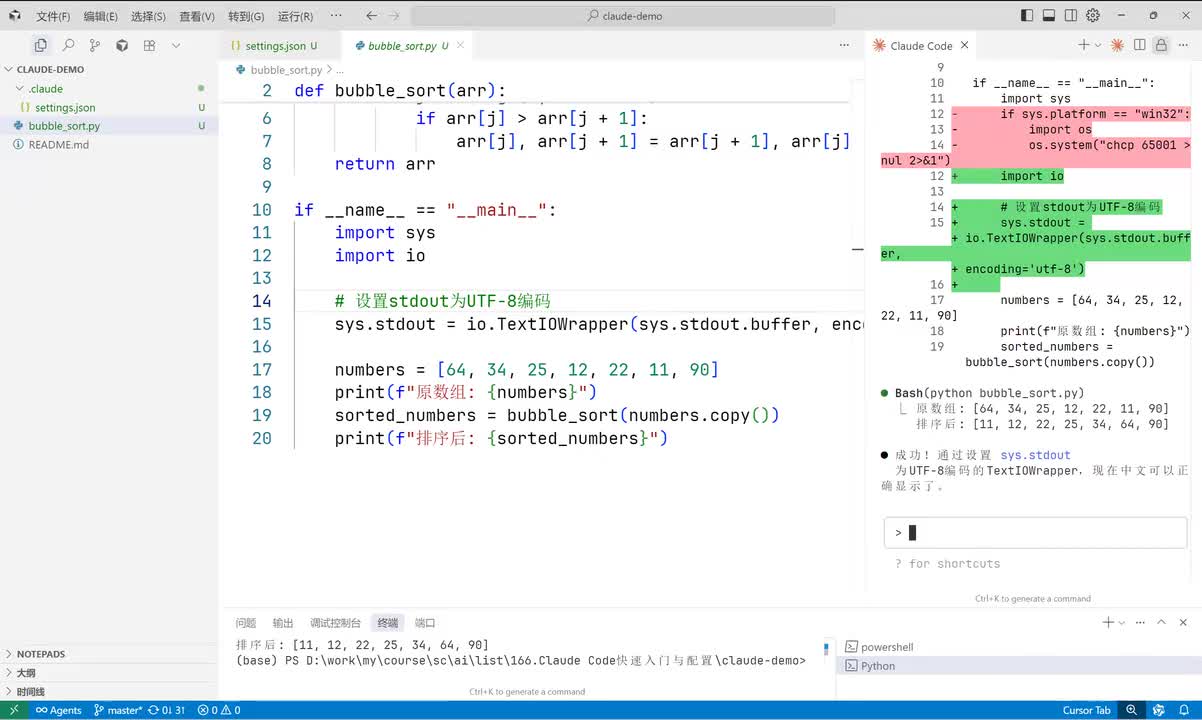This screenshot has height=720, width=1202.
Task: Click the Claude Code prompt input box
Action: [1035, 533]
